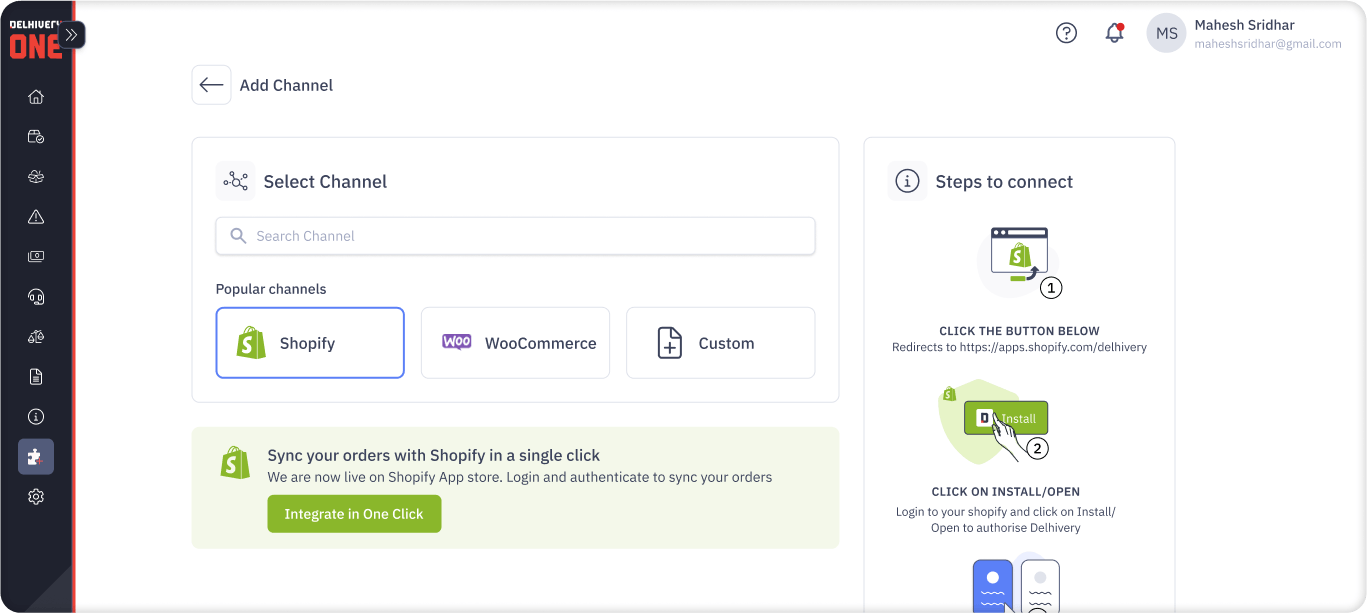This screenshot has width=1367, height=613.
Task: Open the settings gear in sidebar
Action: (x=36, y=497)
